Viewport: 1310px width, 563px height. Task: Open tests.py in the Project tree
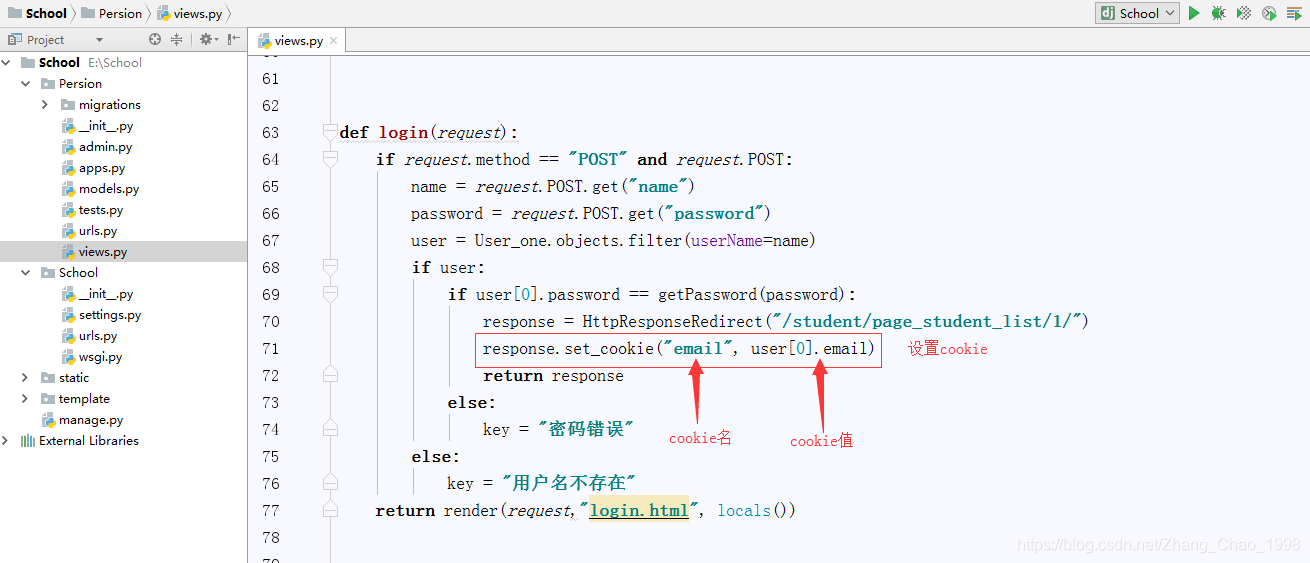tap(101, 209)
